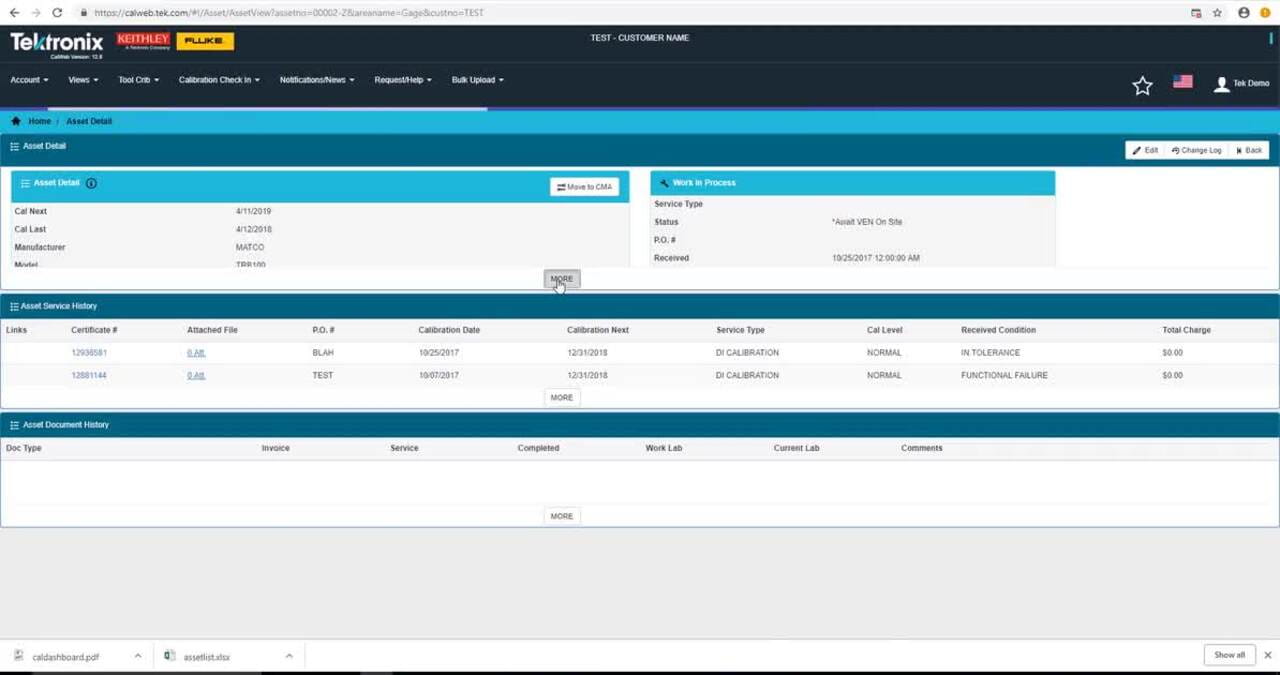1280x675 pixels.
Task: Open certificate 12936581 link
Action: (x=89, y=353)
